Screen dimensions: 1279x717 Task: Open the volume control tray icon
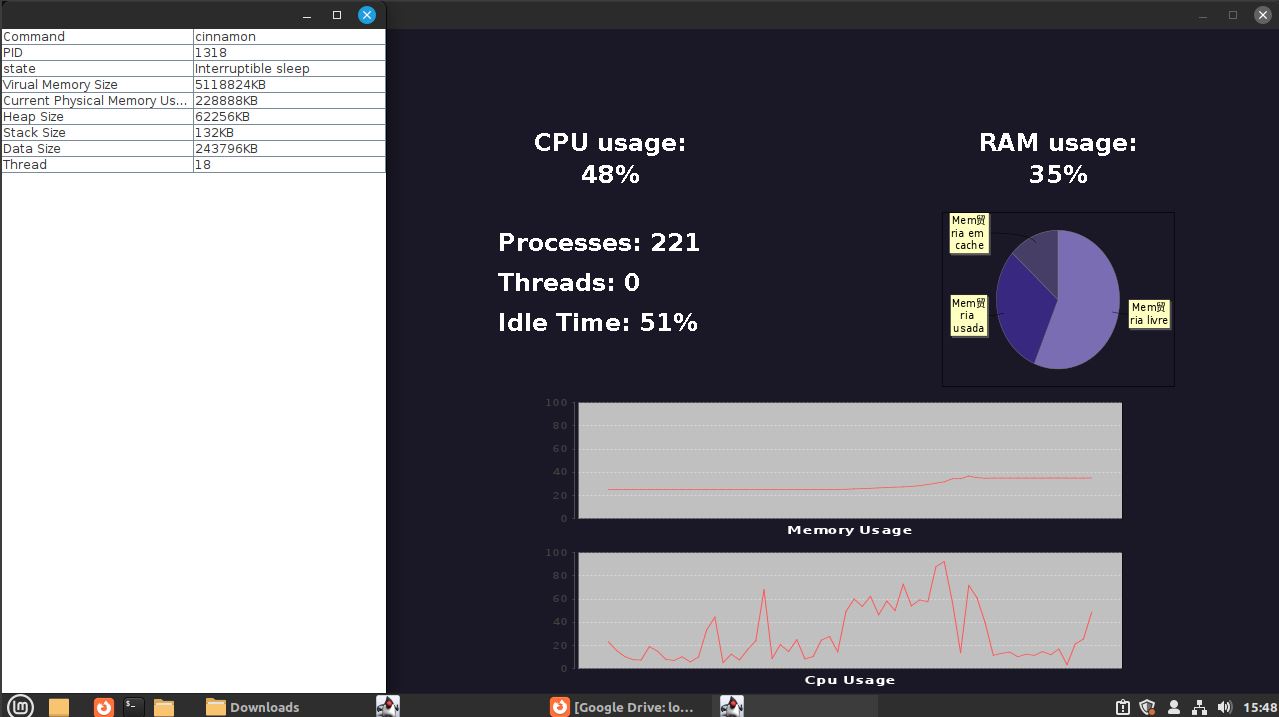1225,707
